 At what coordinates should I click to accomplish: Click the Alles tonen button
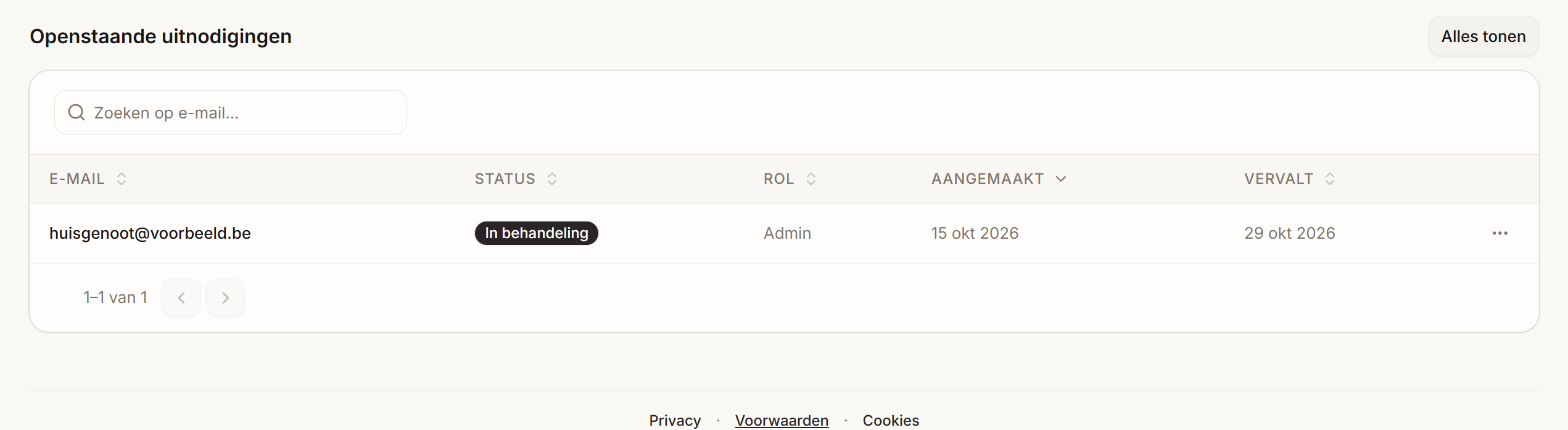[x=1483, y=37]
